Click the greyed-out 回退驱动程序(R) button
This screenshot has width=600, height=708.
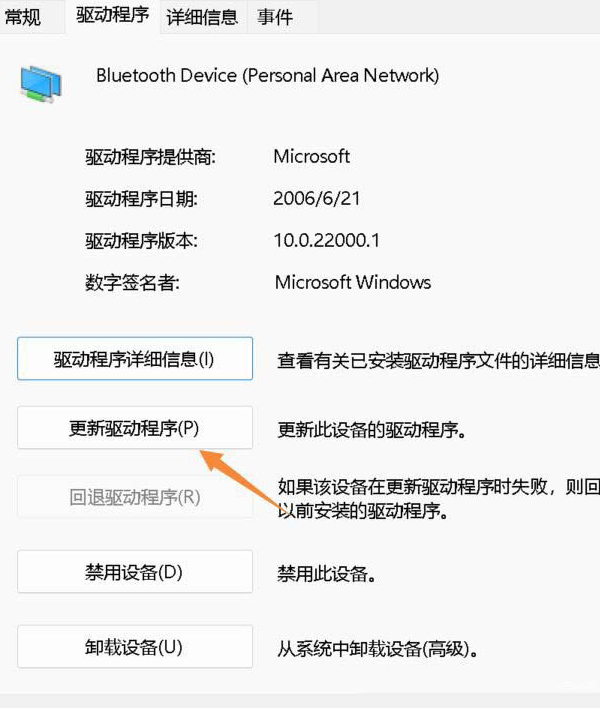pos(135,497)
